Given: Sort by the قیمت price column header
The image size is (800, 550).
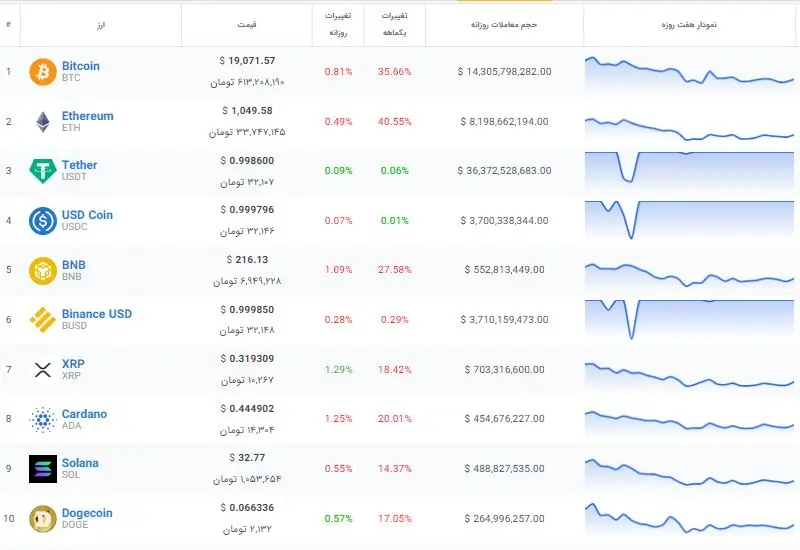Looking at the screenshot, I should click(x=246, y=24).
